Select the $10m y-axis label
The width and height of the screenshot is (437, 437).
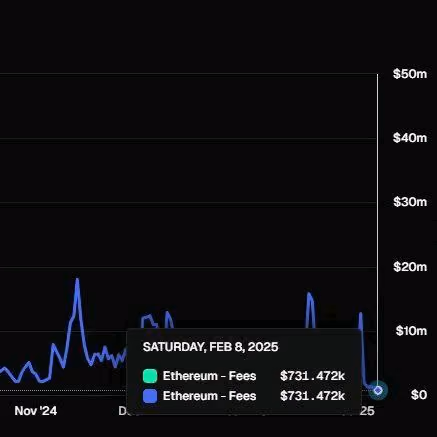(411, 331)
